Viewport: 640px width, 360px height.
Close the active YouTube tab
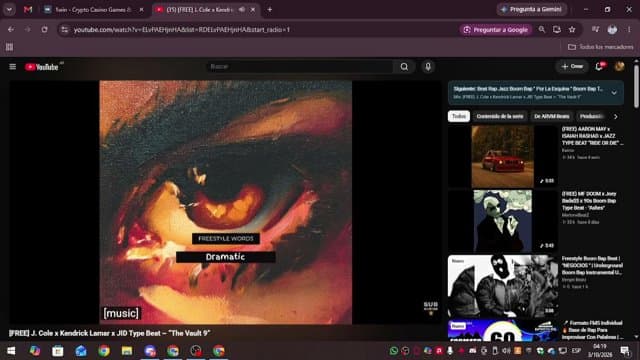tap(253, 9)
